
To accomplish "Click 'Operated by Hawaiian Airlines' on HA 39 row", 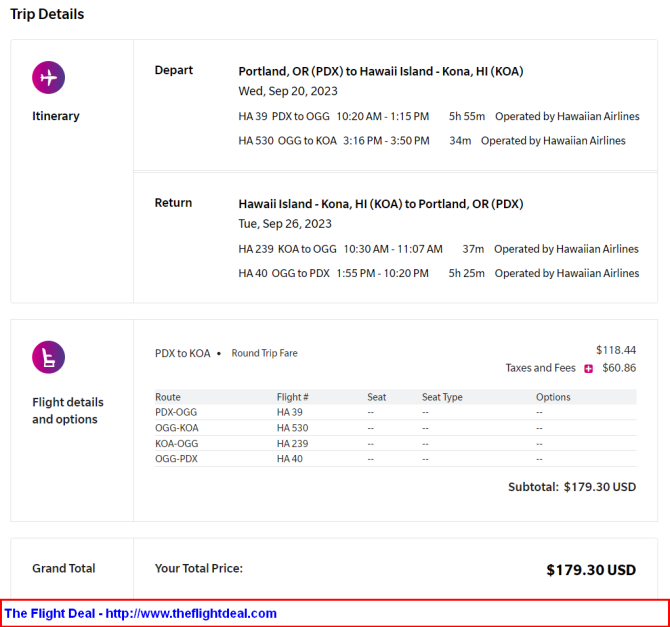I will pos(567,116).
